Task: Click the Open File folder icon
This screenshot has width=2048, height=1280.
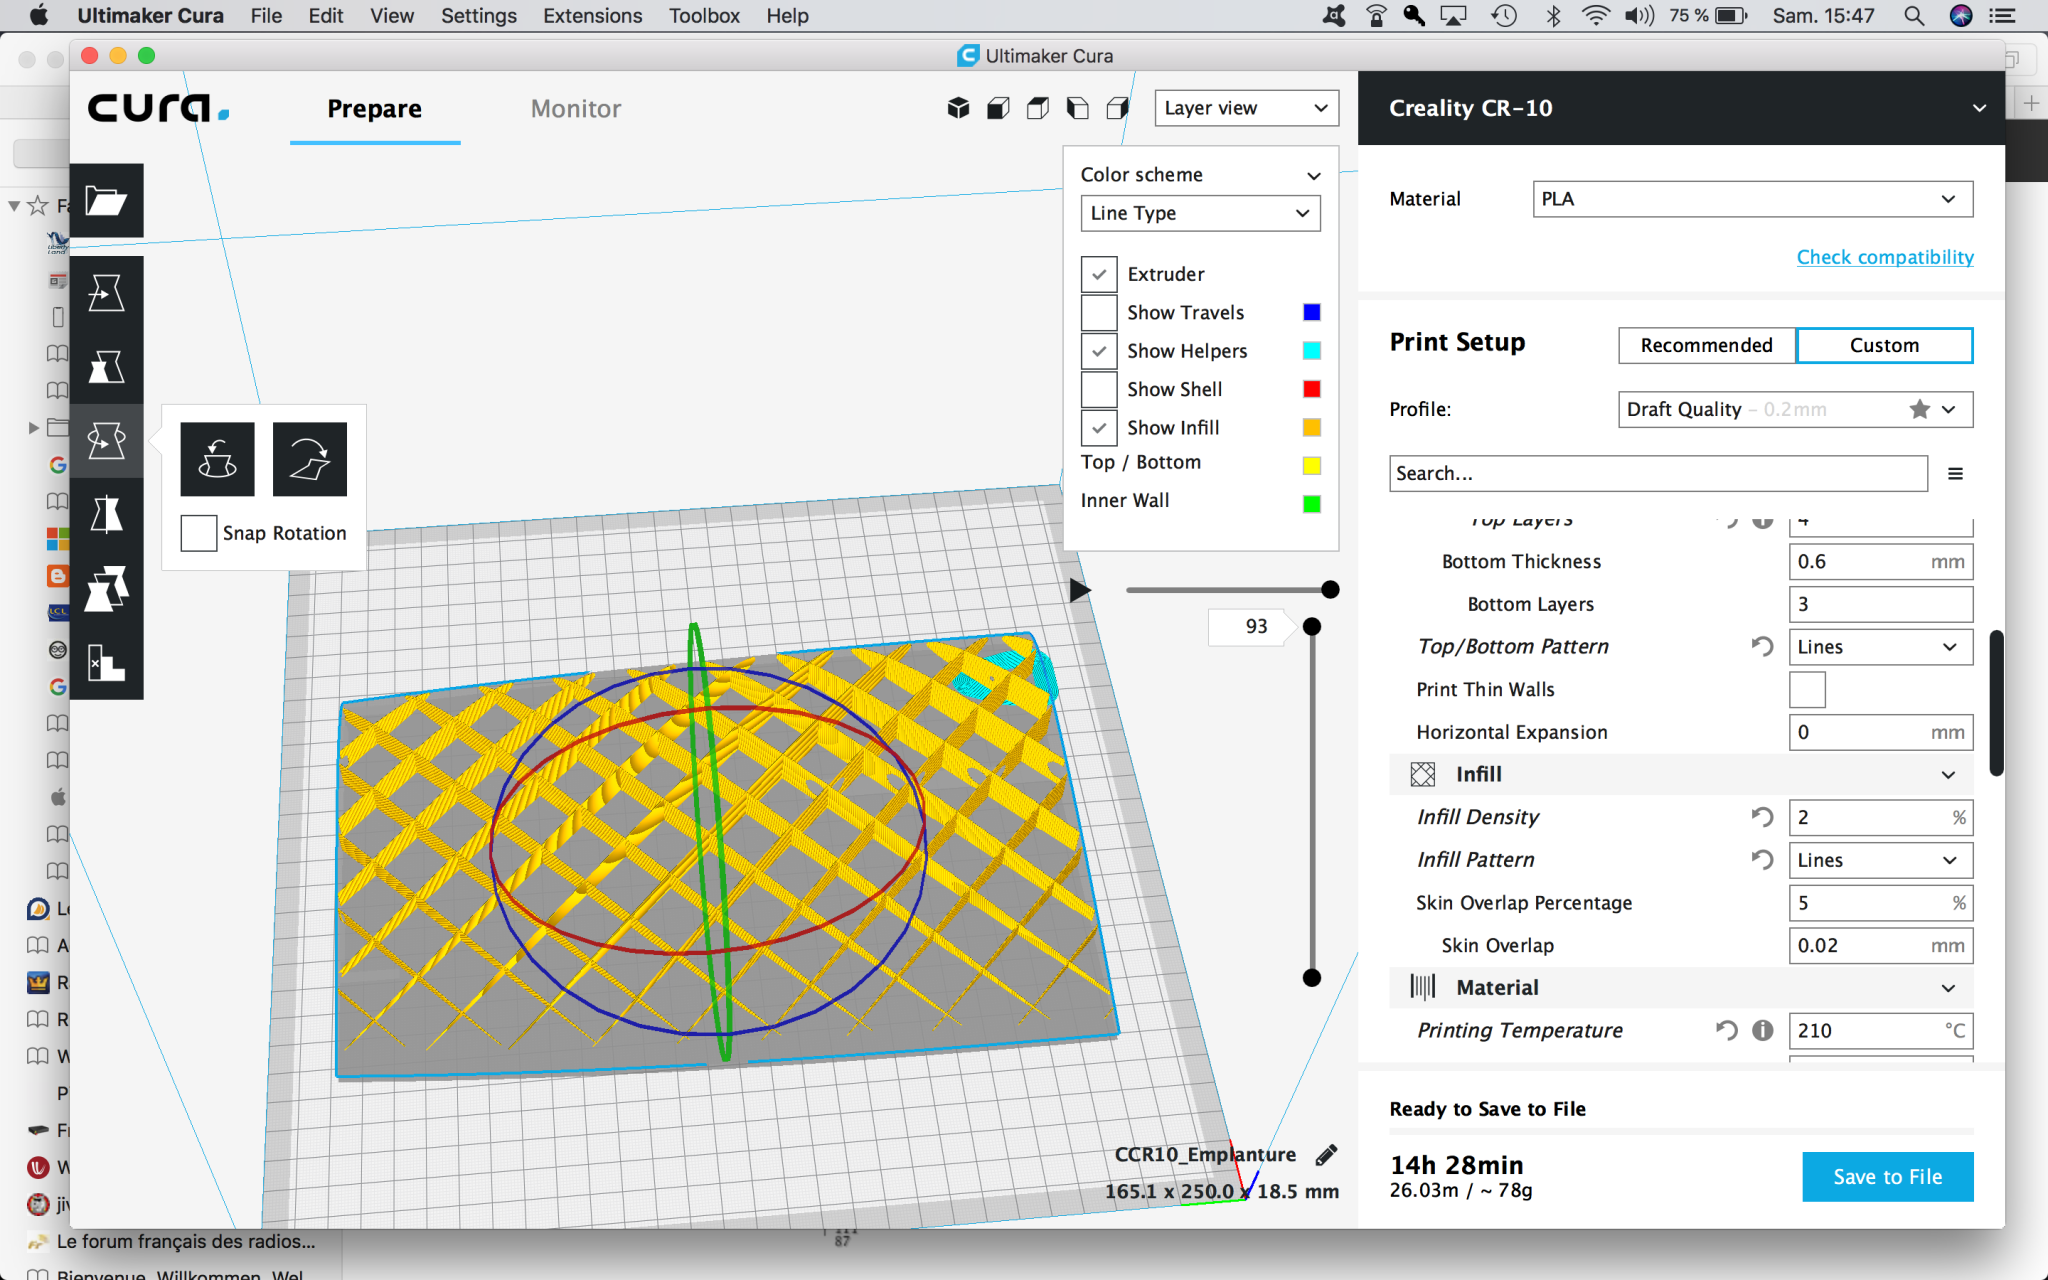Action: [x=106, y=201]
